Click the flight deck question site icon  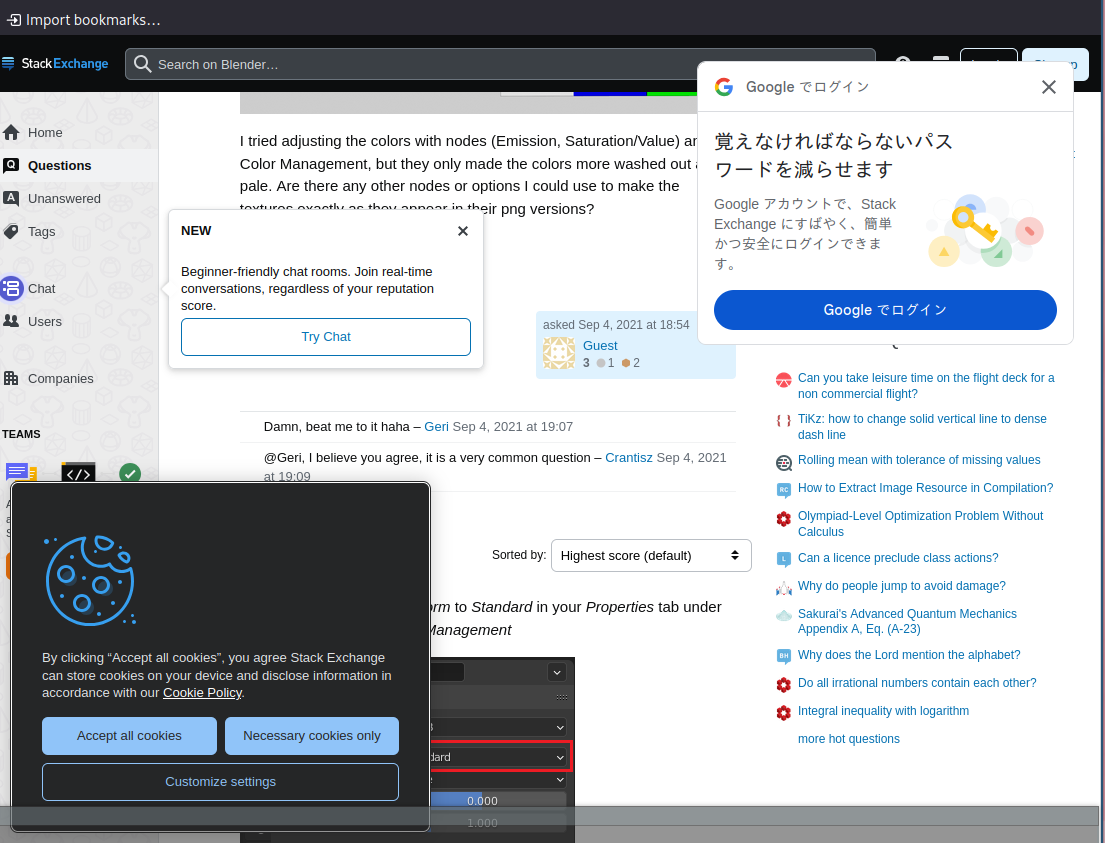tap(784, 381)
